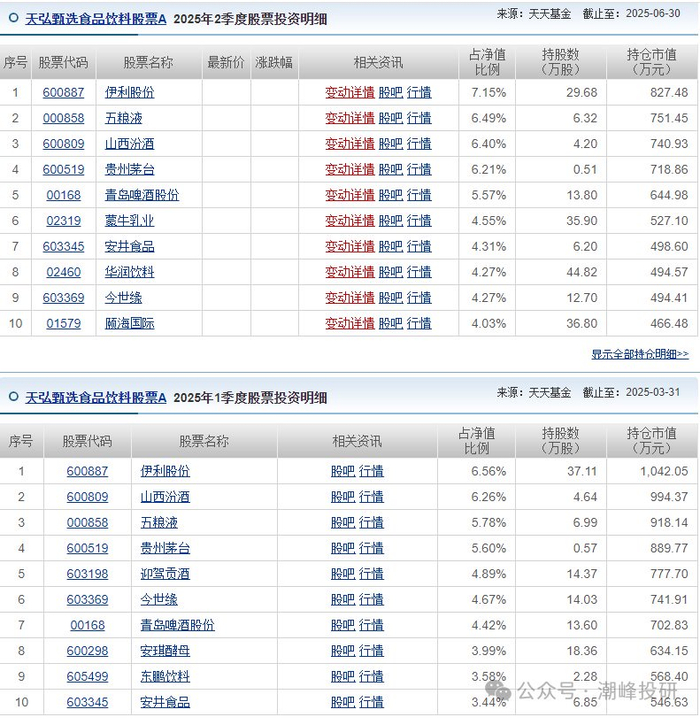This screenshot has width=700, height=719.
Task: Open 股吧 for the 迎驾贡酒 row
Action: (343, 574)
